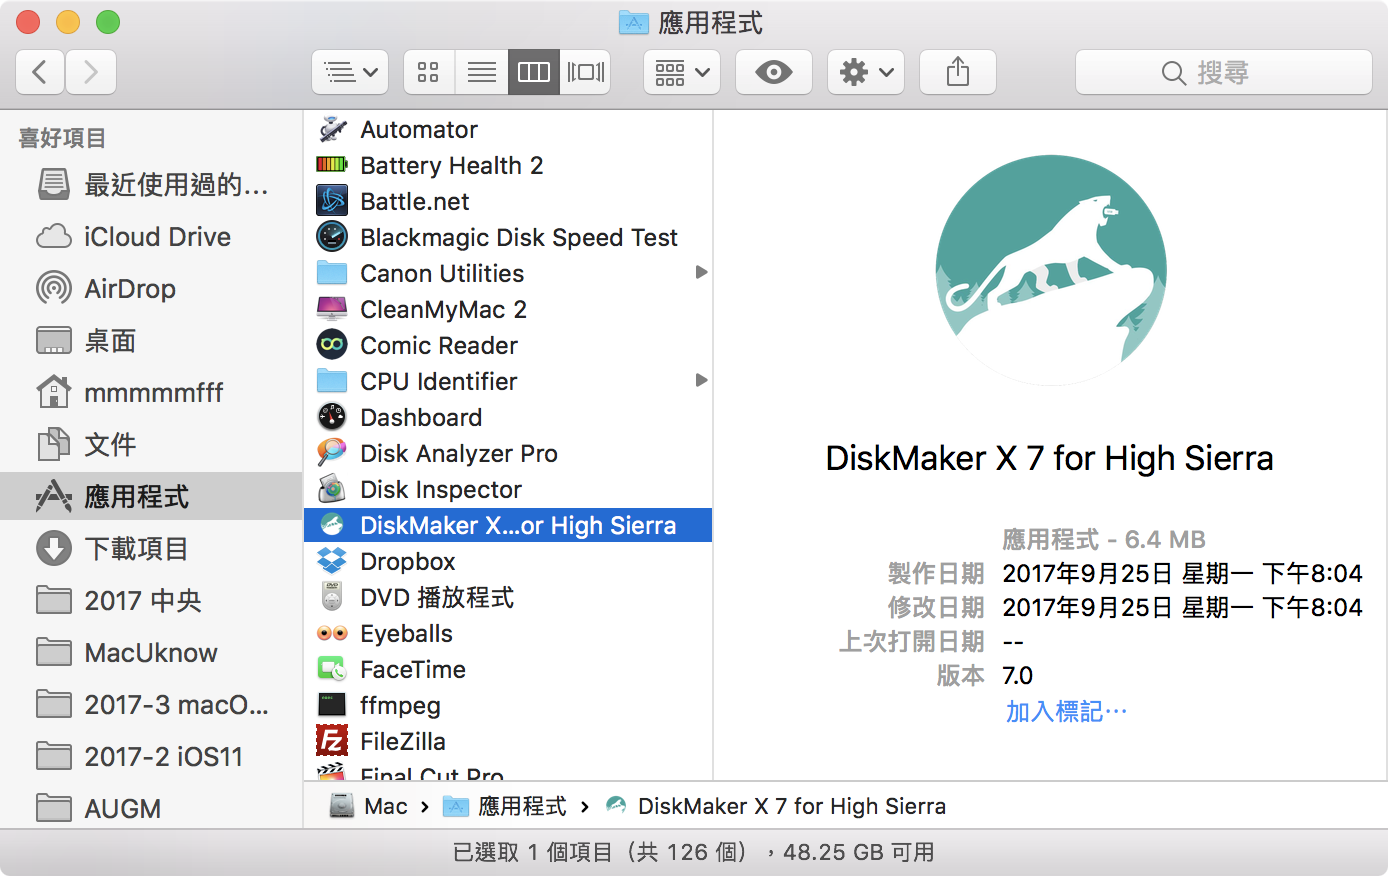Select the Disk Inspector icon
The height and width of the screenshot is (876, 1388).
point(332,489)
